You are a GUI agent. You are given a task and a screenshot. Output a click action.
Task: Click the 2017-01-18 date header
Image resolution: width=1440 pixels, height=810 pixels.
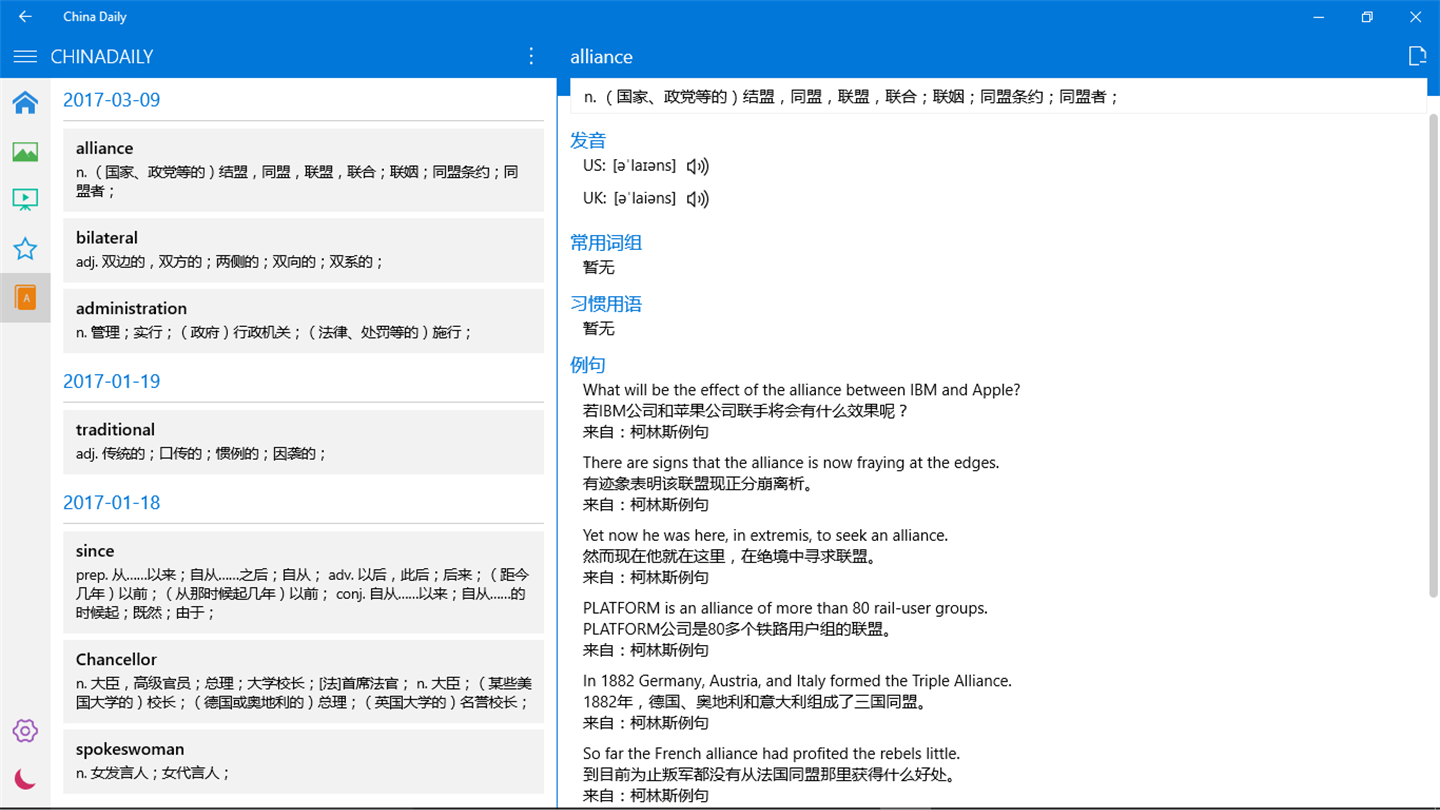pyautogui.click(x=111, y=503)
